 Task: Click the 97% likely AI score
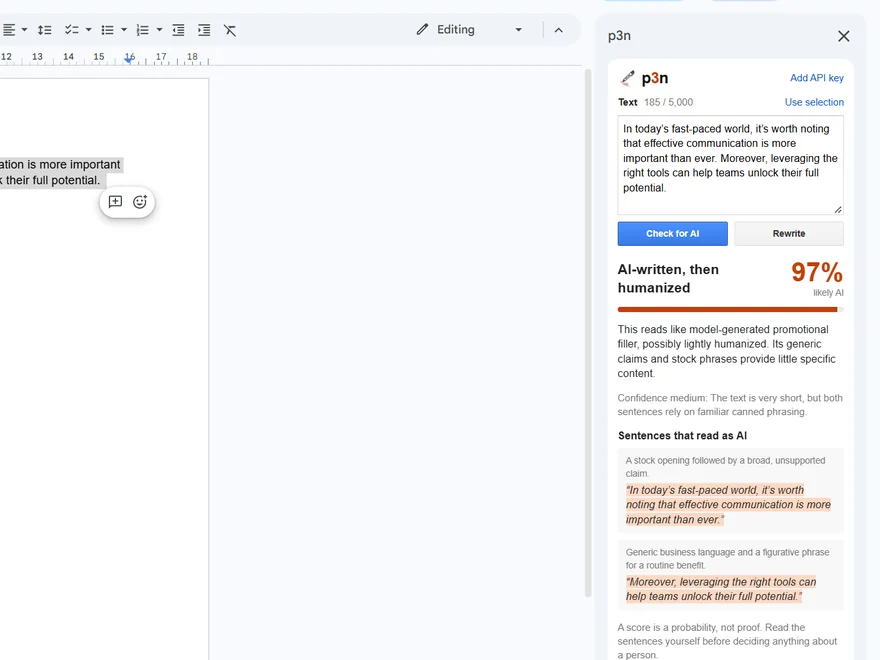click(817, 273)
